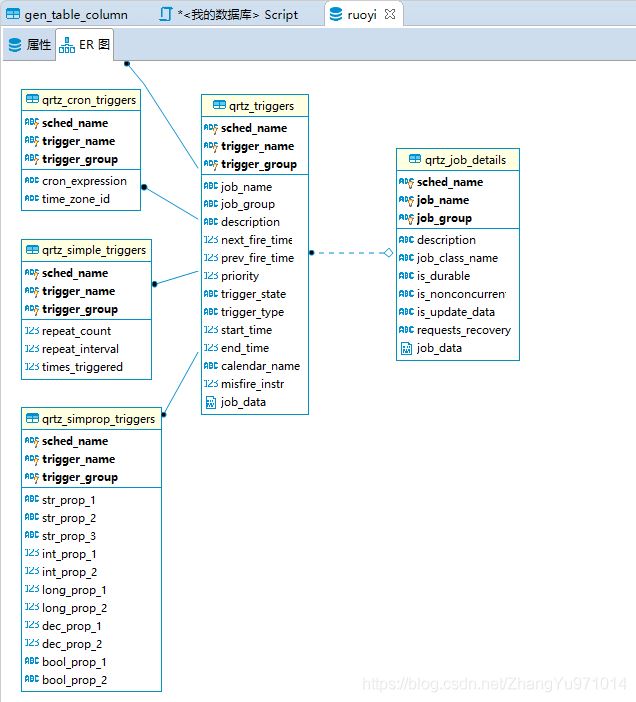Image resolution: width=636 pixels, height=702 pixels.
Task: Click the qrtz_job_details table icon
Action: click(x=415, y=159)
